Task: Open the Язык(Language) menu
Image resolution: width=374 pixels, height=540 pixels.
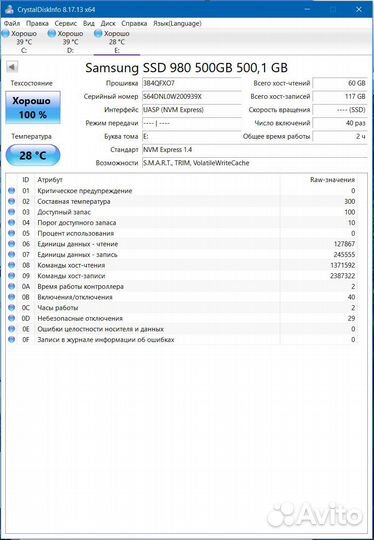Action: (x=177, y=23)
